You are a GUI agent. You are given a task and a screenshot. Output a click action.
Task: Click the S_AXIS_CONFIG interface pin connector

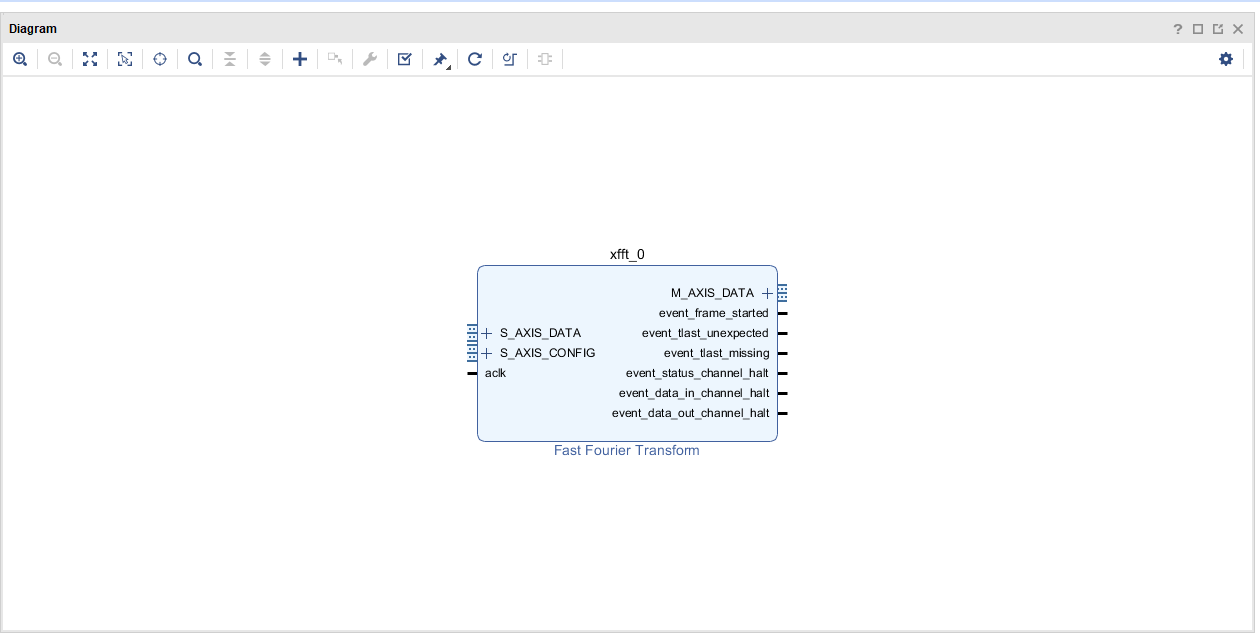472,353
